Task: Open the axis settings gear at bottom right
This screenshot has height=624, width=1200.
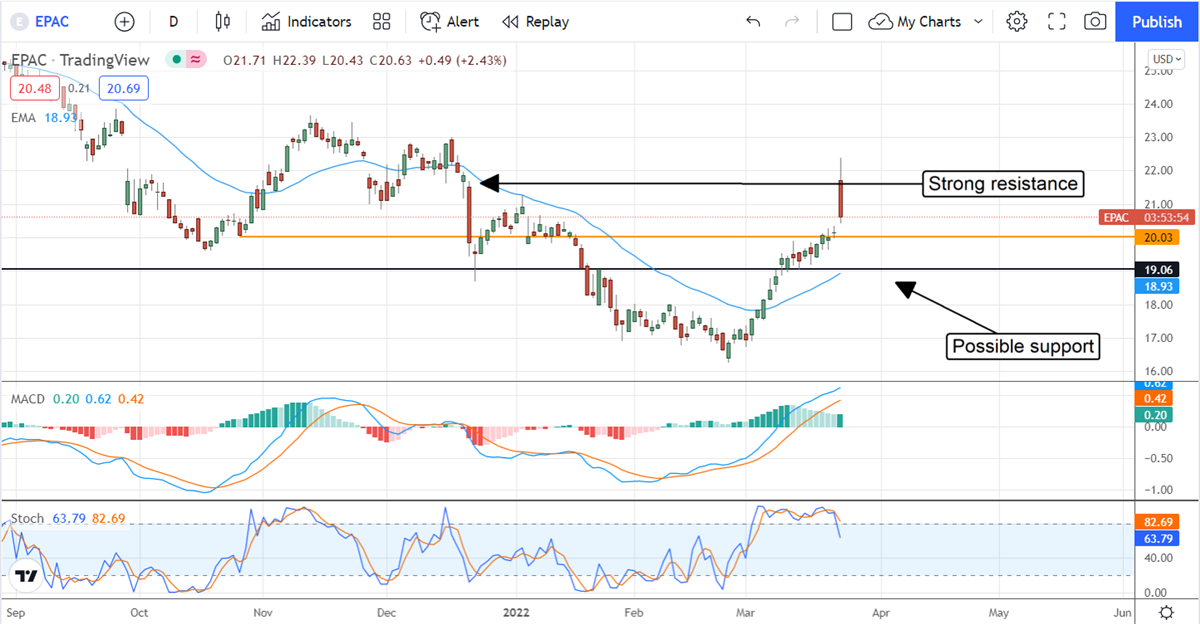Action: coord(1166,611)
